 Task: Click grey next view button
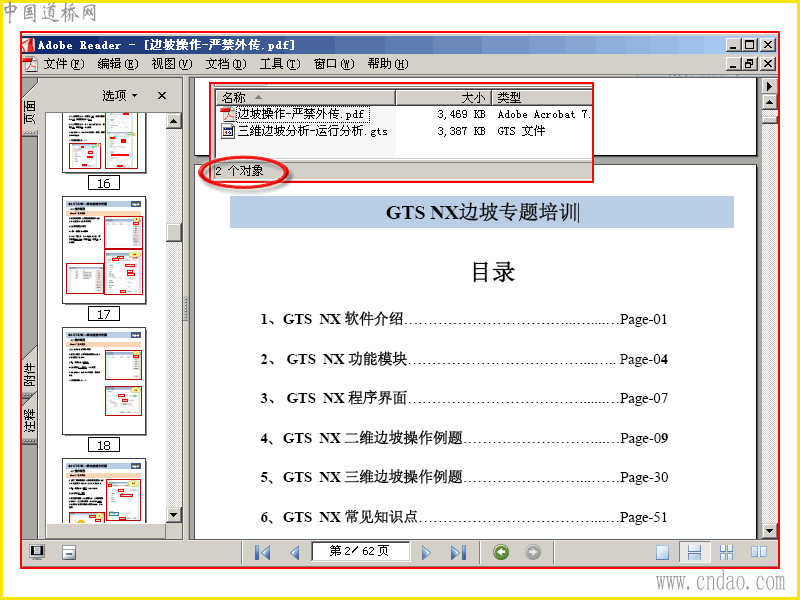pyautogui.click(x=533, y=552)
